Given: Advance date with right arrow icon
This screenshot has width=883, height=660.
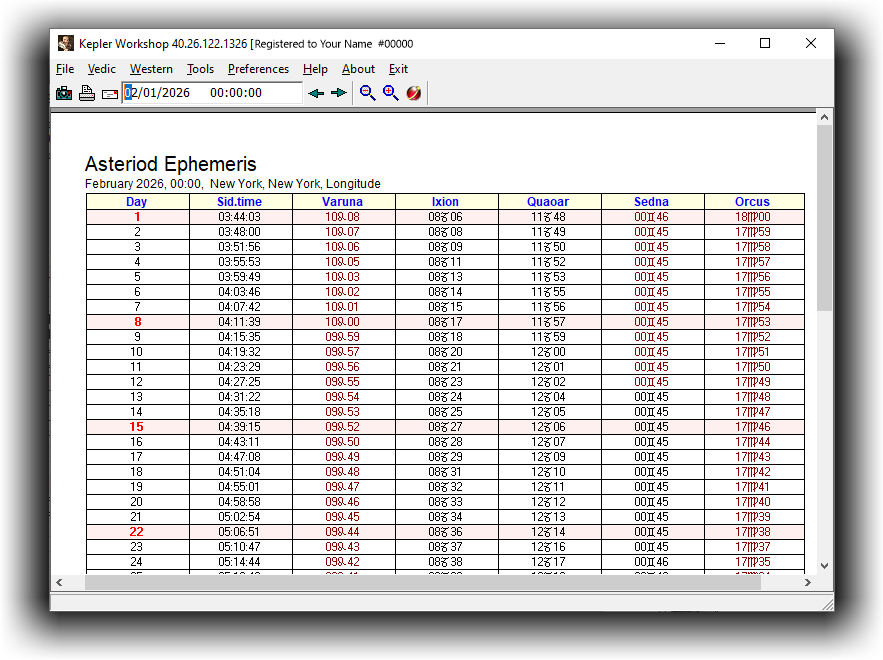Looking at the screenshot, I should [339, 93].
